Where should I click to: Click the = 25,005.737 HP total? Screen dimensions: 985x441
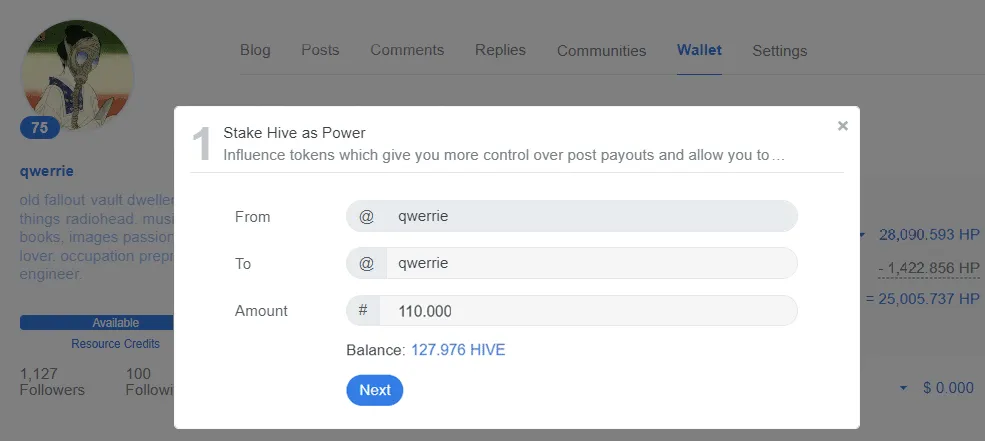pyautogui.click(x=923, y=298)
